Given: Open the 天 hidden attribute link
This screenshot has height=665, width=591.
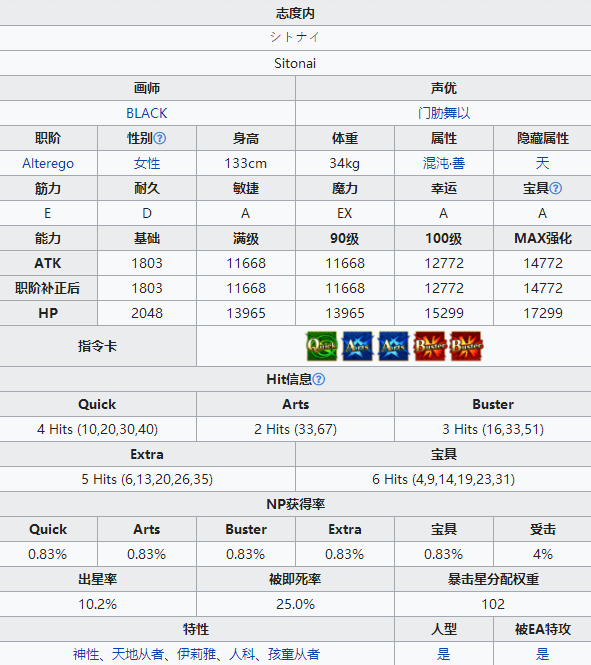Looking at the screenshot, I should tap(542, 163).
